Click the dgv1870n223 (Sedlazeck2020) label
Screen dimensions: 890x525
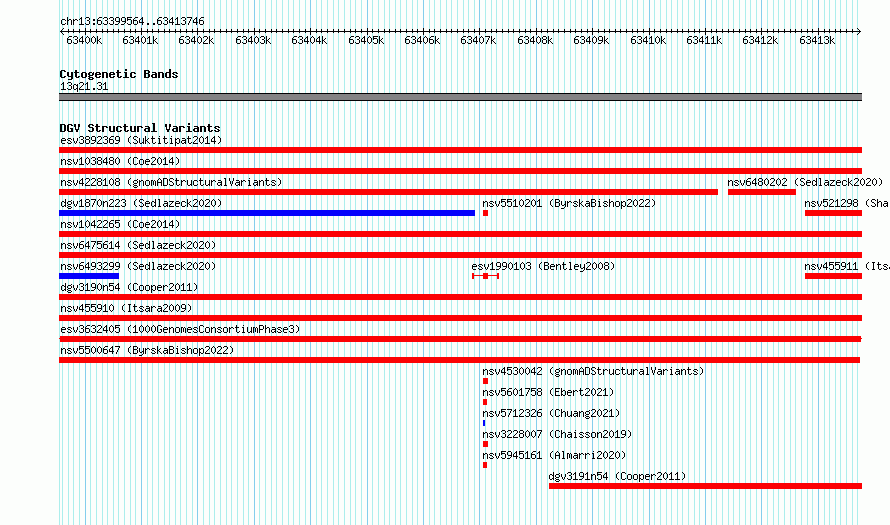point(141,203)
